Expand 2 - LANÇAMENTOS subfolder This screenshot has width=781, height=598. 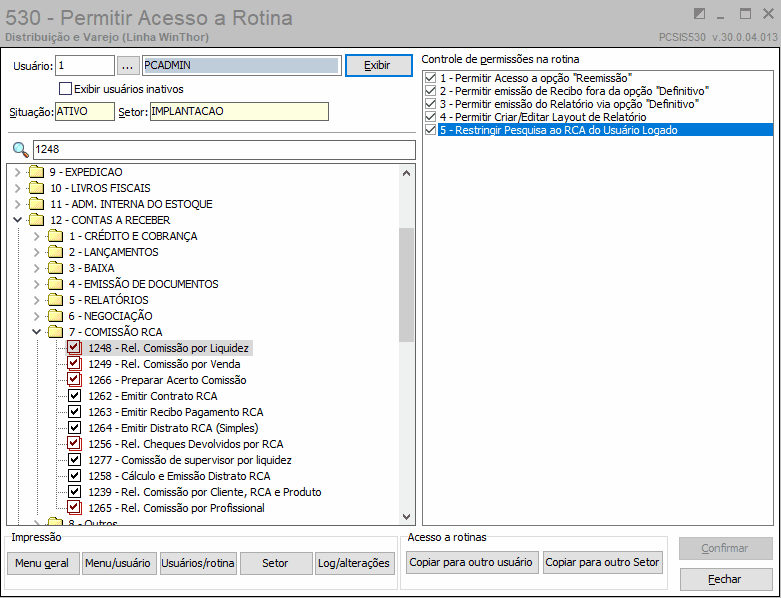pyautogui.click(x=36, y=252)
